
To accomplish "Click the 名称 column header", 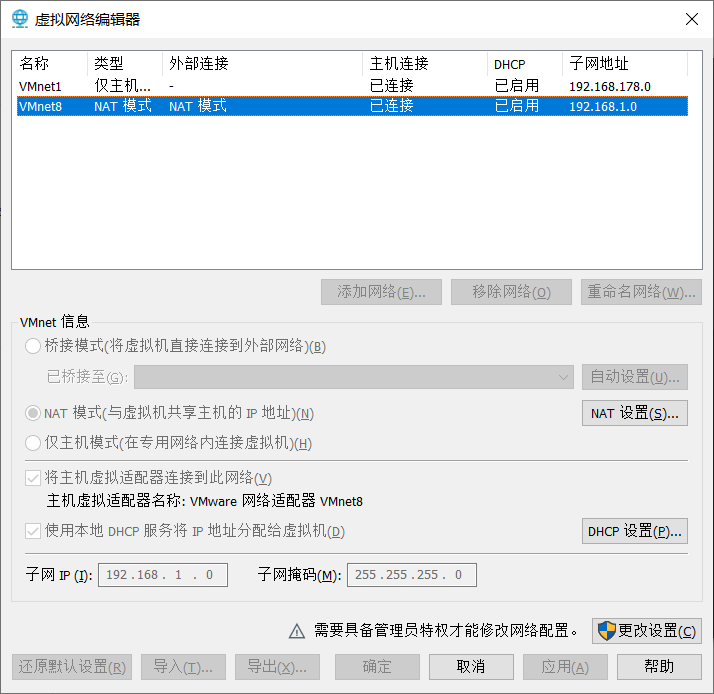I will [50, 63].
